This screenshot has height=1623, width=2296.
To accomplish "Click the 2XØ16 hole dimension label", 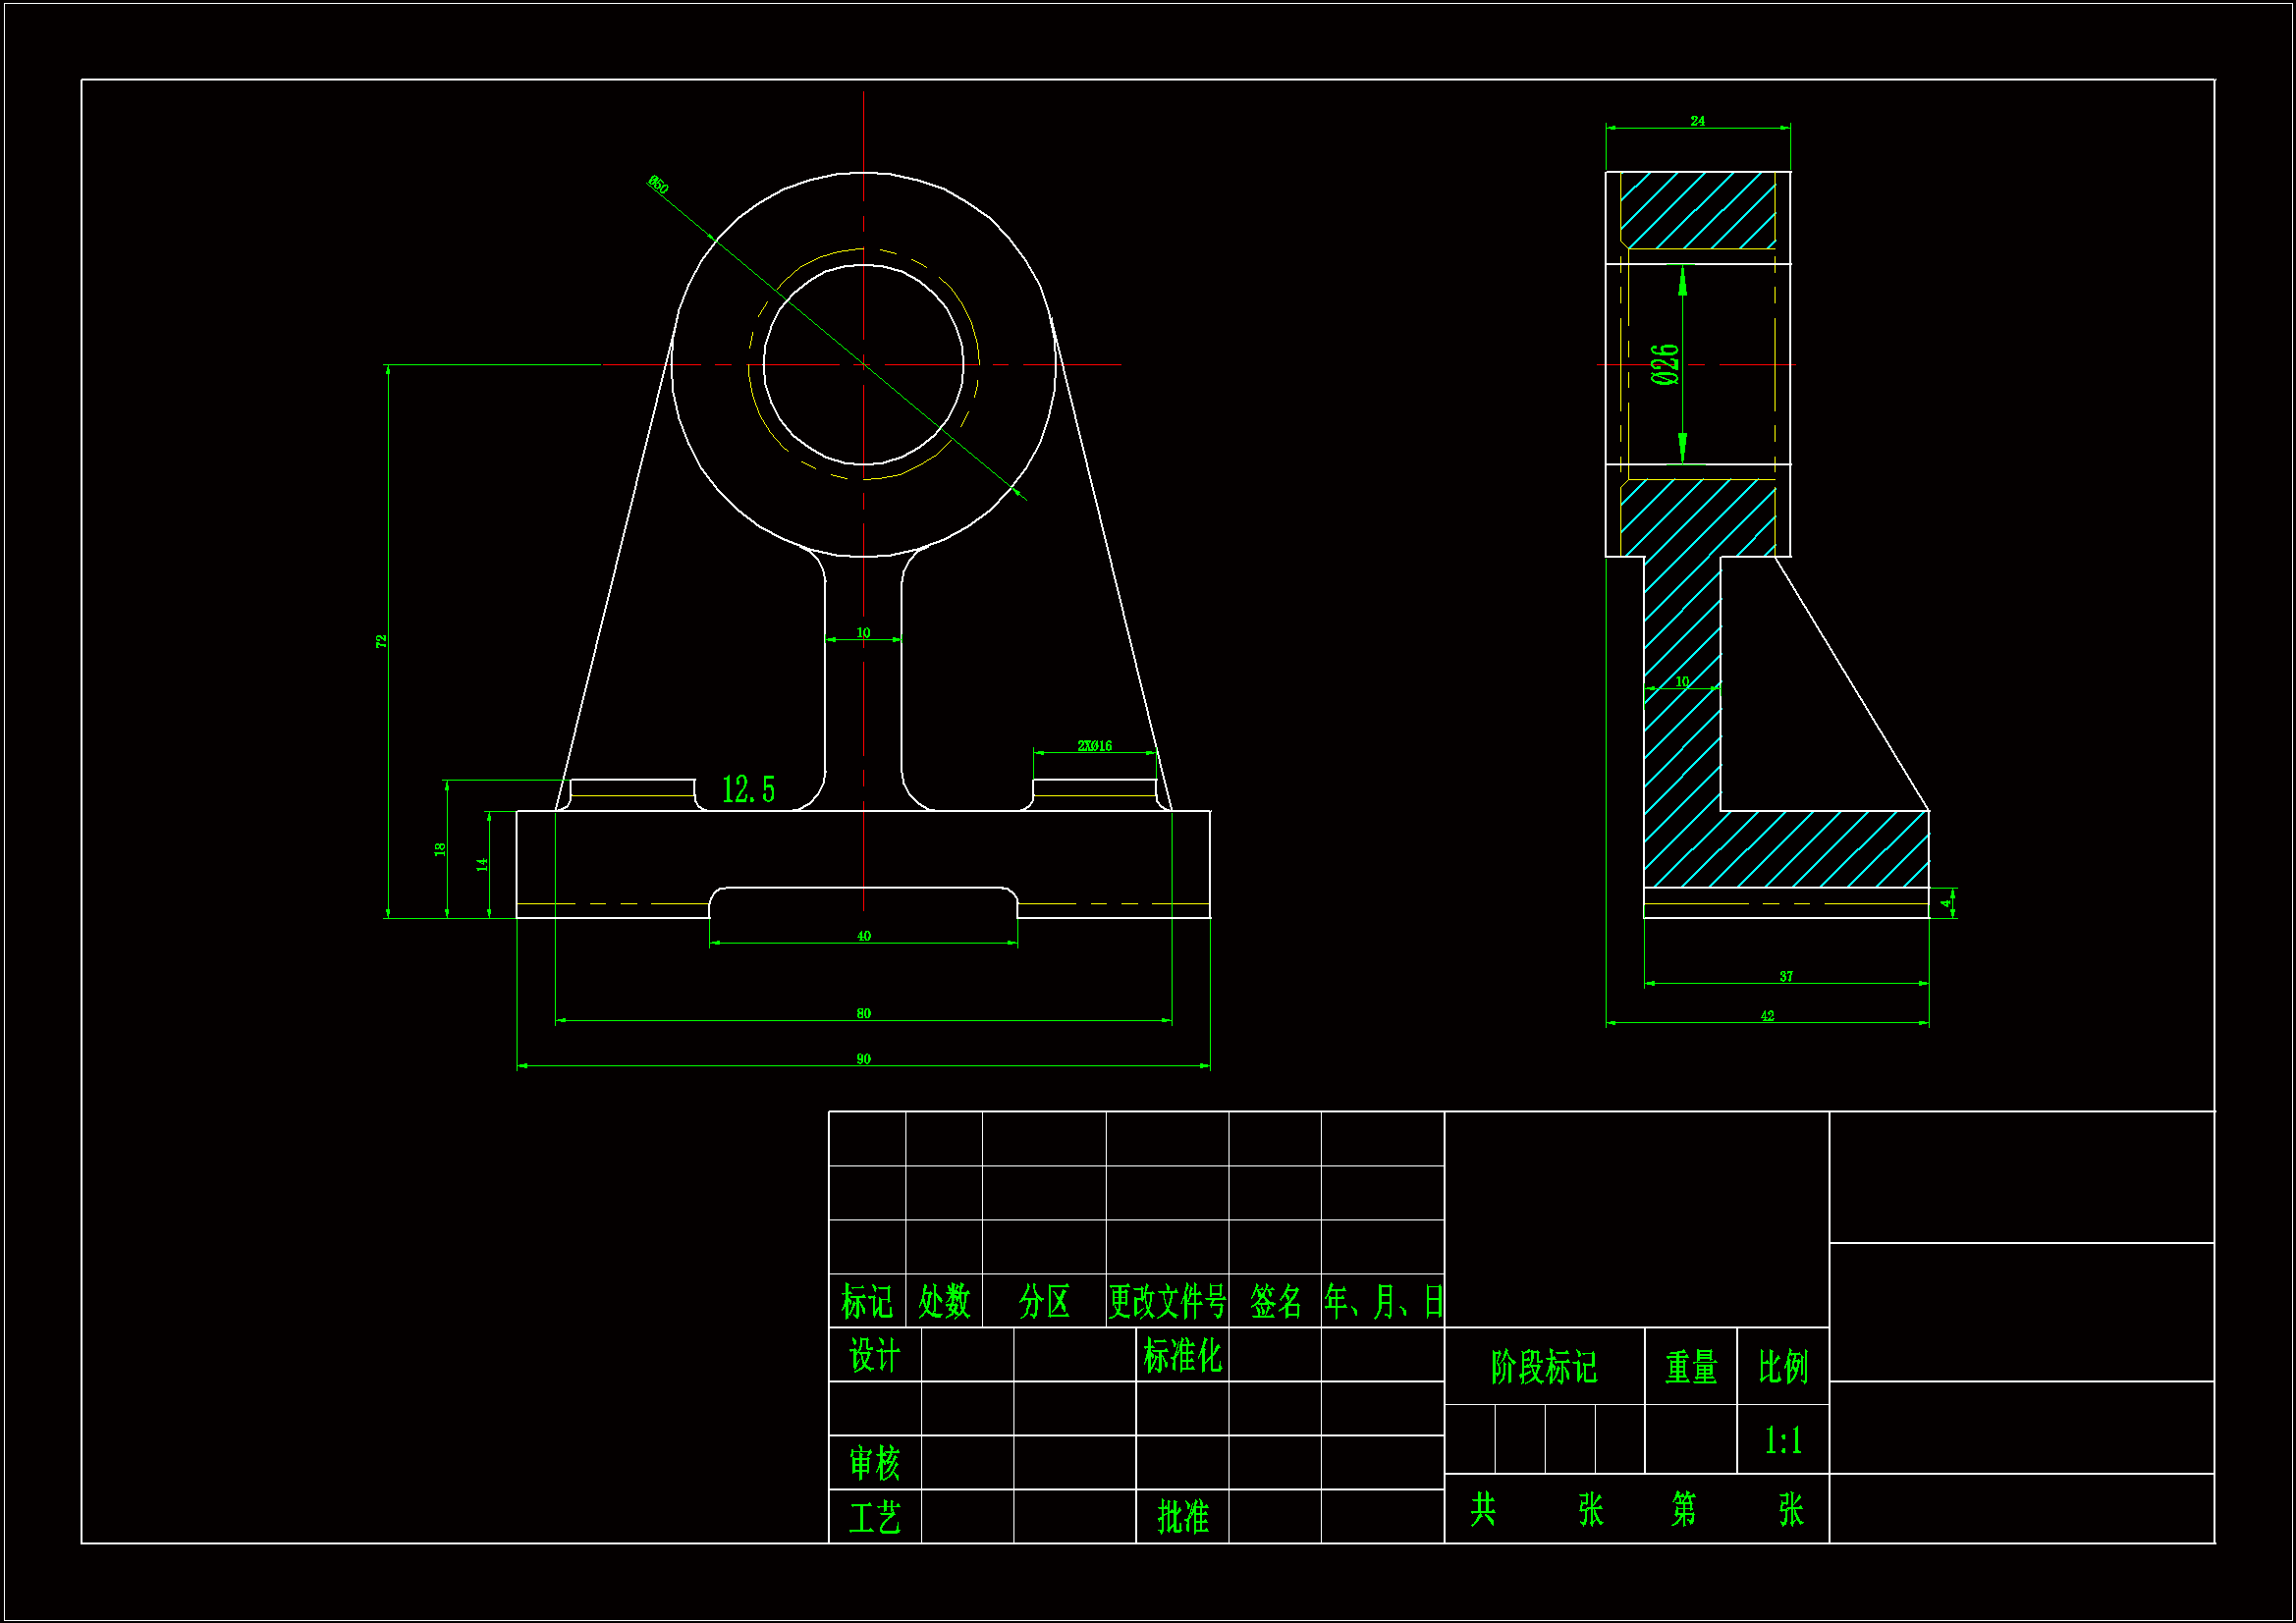I will (x=1094, y=746).
